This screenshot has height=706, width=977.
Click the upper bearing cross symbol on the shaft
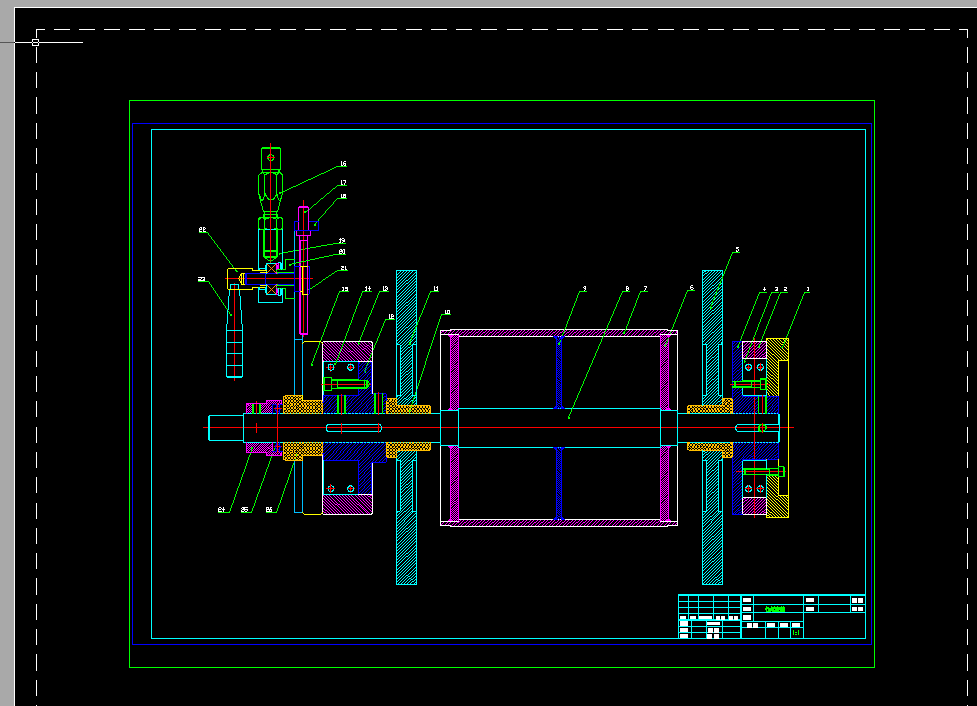271,269
